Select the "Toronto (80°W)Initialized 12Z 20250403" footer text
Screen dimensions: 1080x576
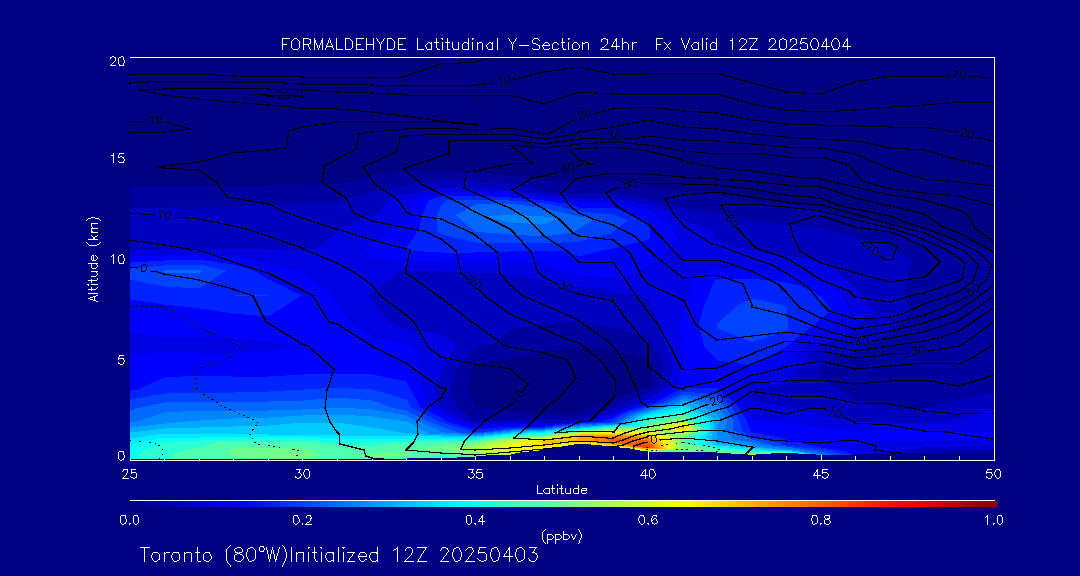pyautogui.click(x=339, y=555)
